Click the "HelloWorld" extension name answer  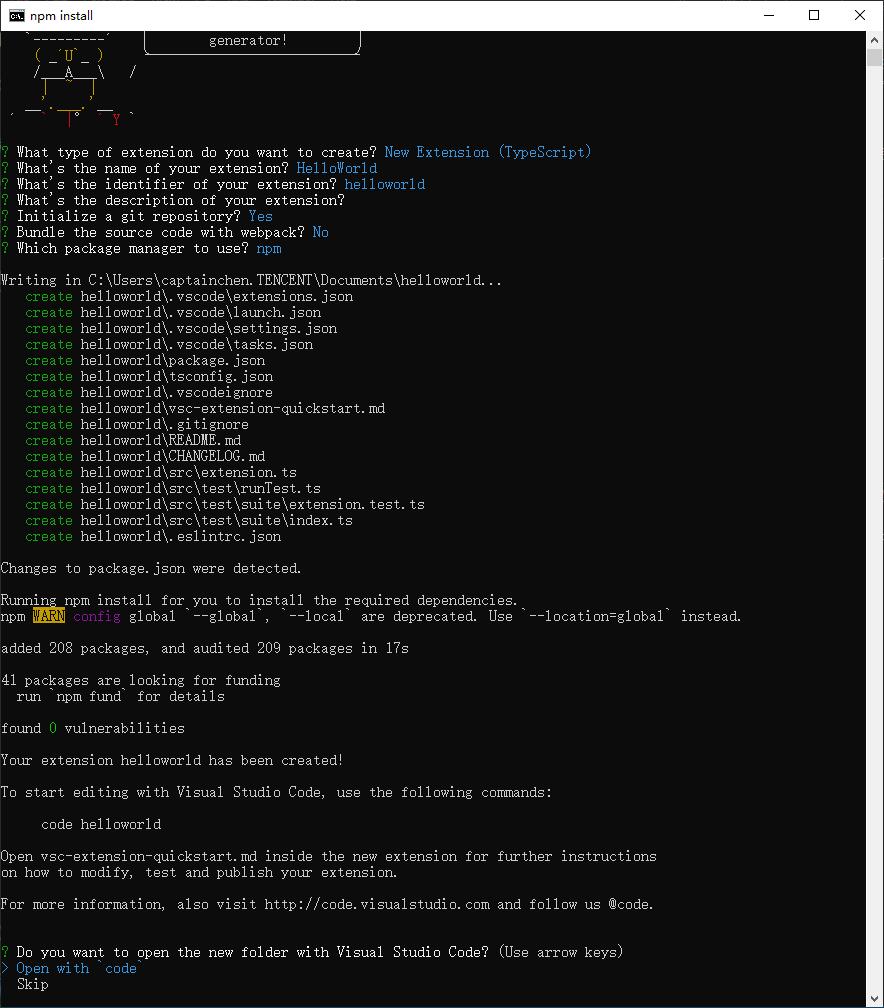point(337,168)
